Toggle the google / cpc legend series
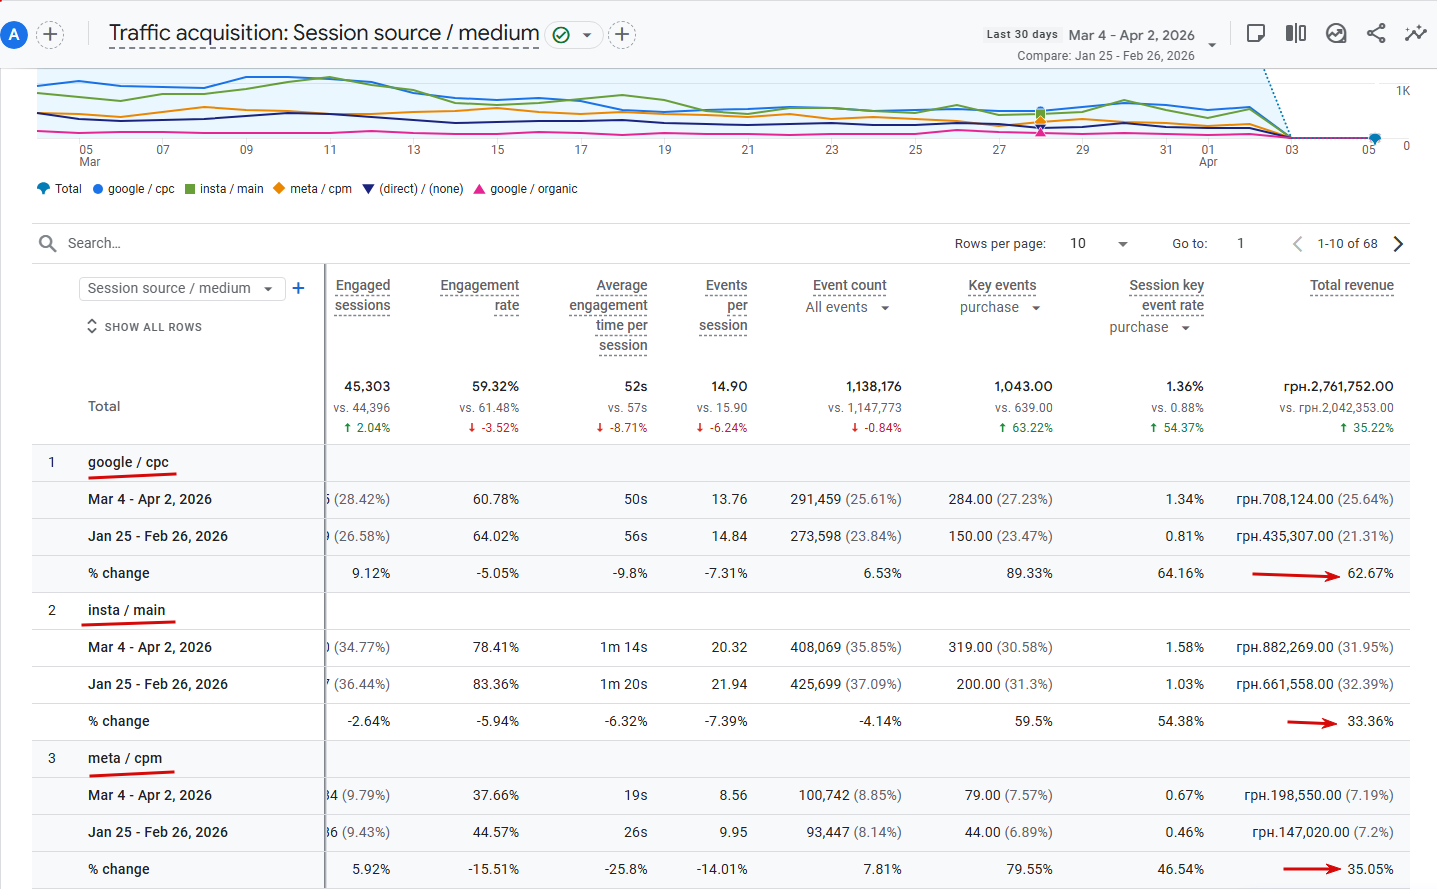The image size is (1437, 889). [134, 189]
